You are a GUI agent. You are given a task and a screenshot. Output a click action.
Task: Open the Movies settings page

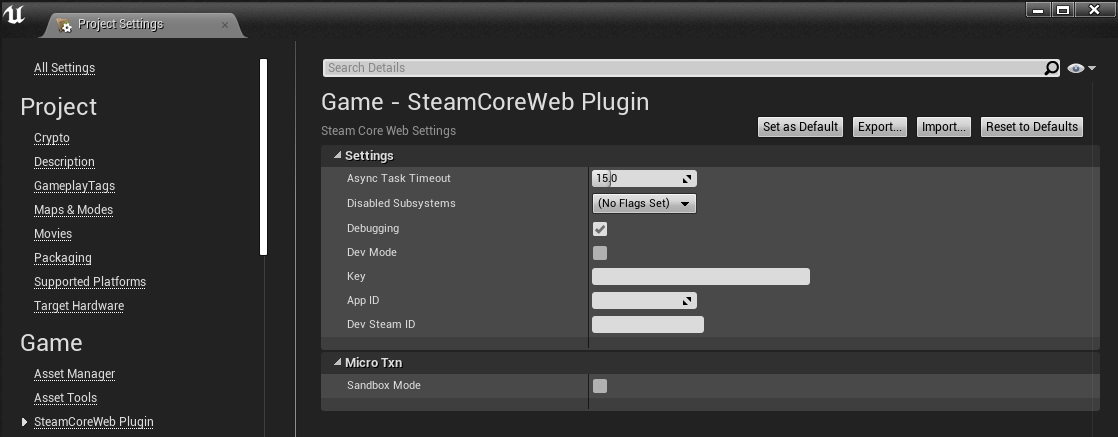[53, 234]
